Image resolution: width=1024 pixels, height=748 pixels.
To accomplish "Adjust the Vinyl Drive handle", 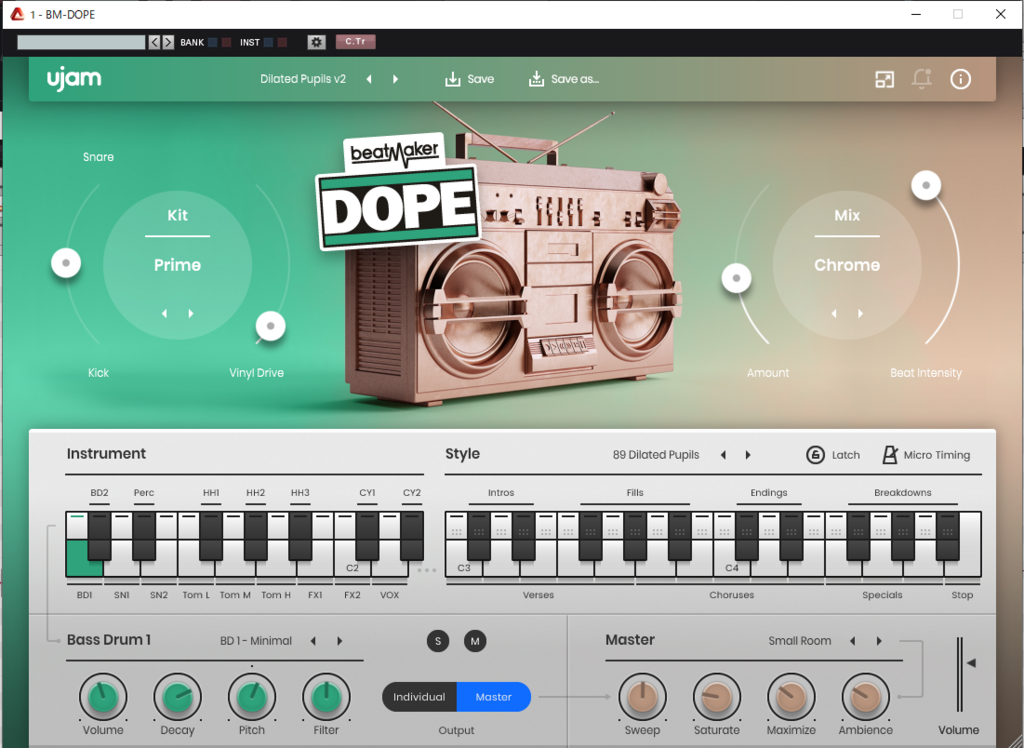I will pos(270,325).
